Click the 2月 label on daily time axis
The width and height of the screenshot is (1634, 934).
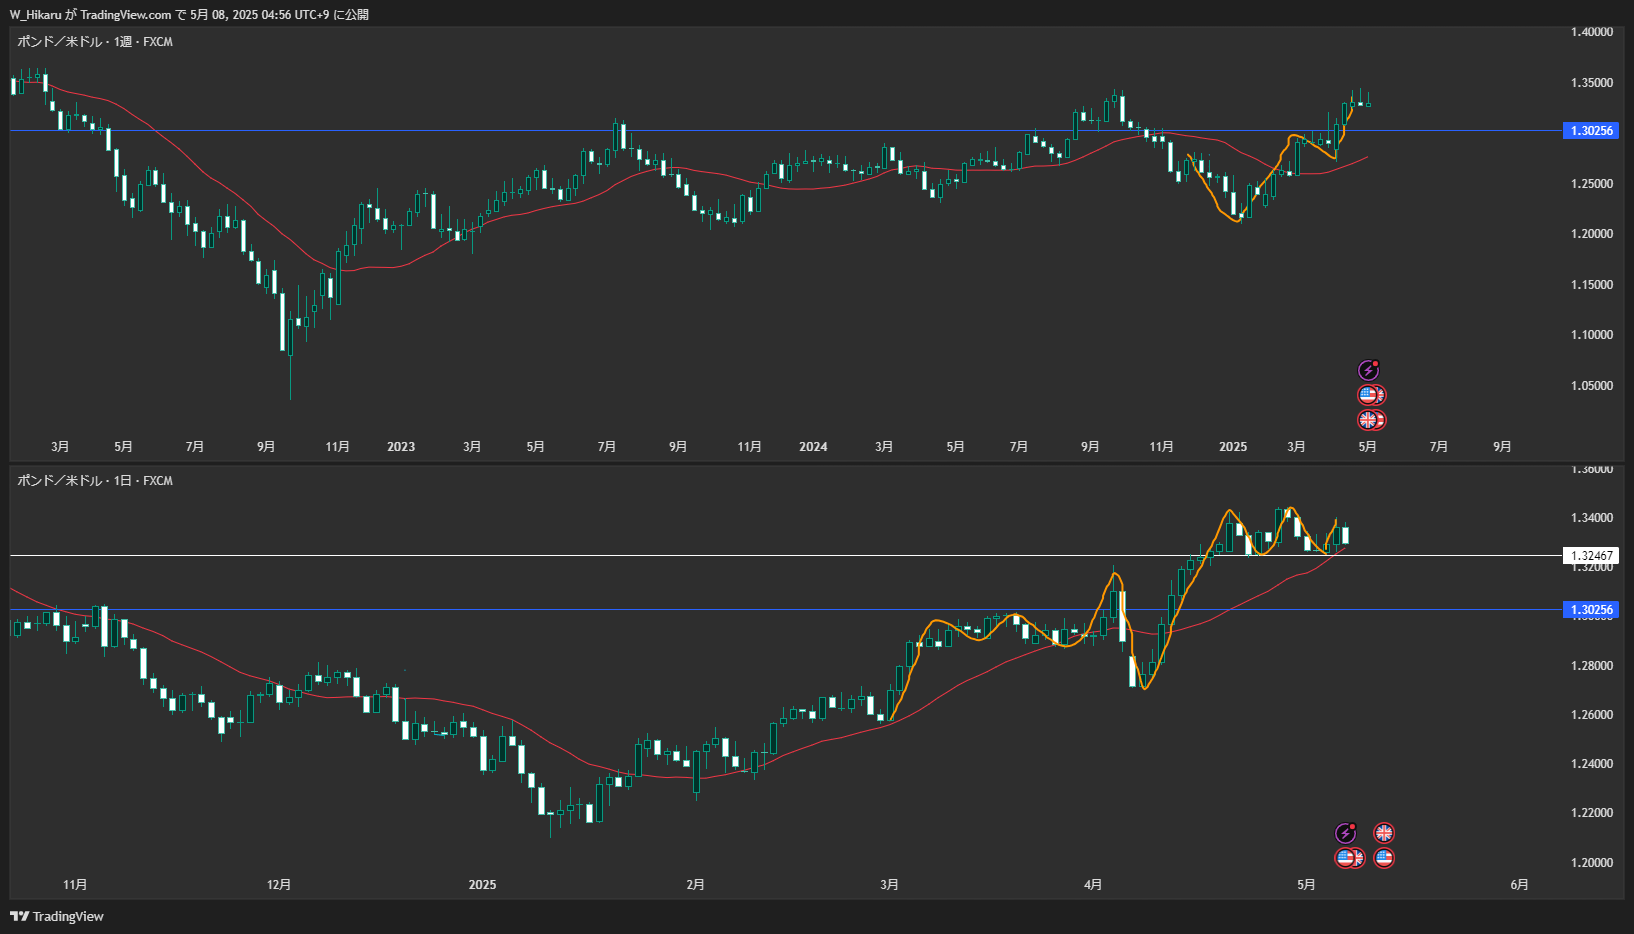coord(696,885)
